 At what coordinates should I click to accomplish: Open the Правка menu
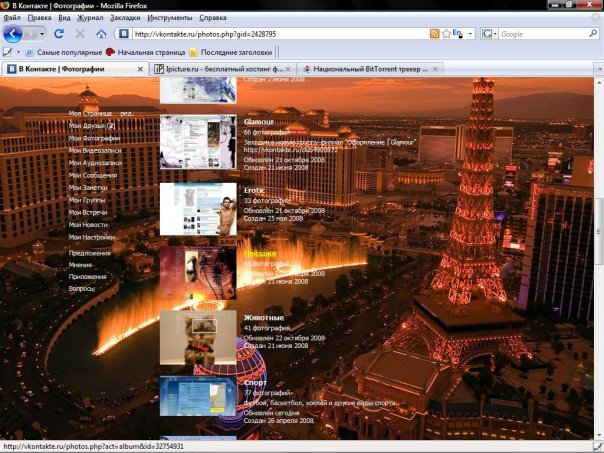pos(39,18)
